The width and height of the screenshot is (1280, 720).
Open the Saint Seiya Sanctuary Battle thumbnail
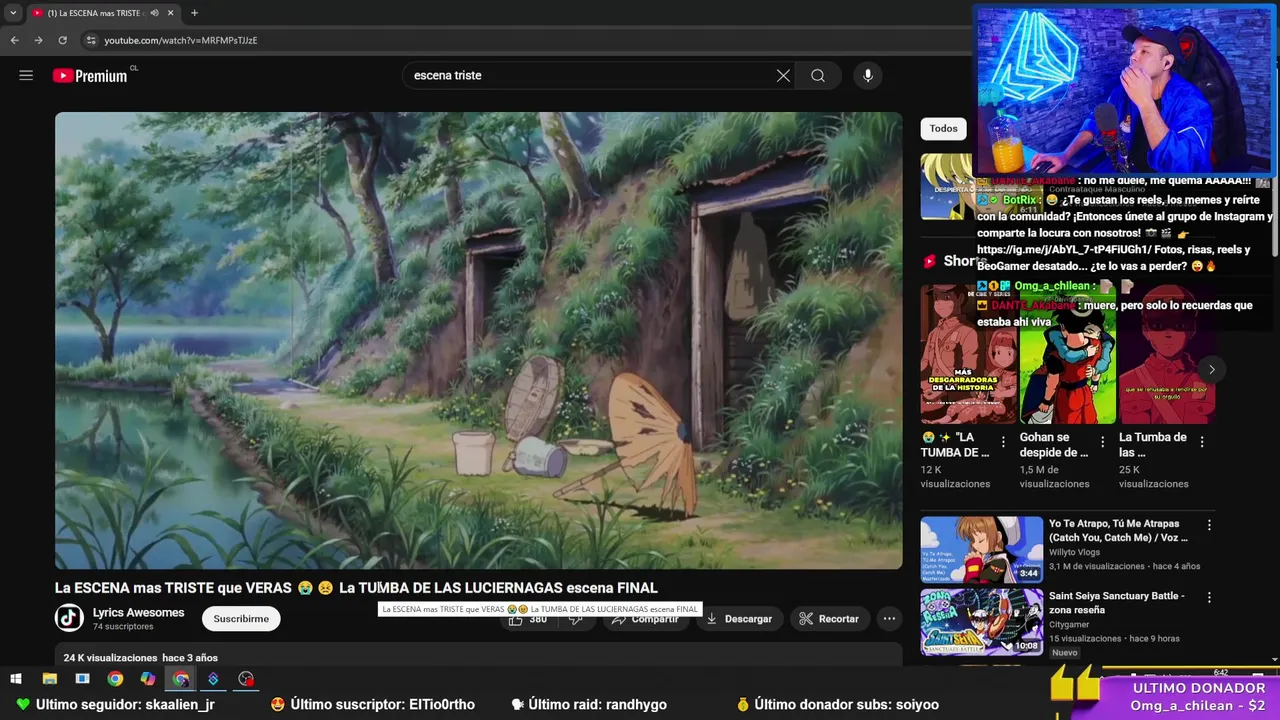(981, 622)
